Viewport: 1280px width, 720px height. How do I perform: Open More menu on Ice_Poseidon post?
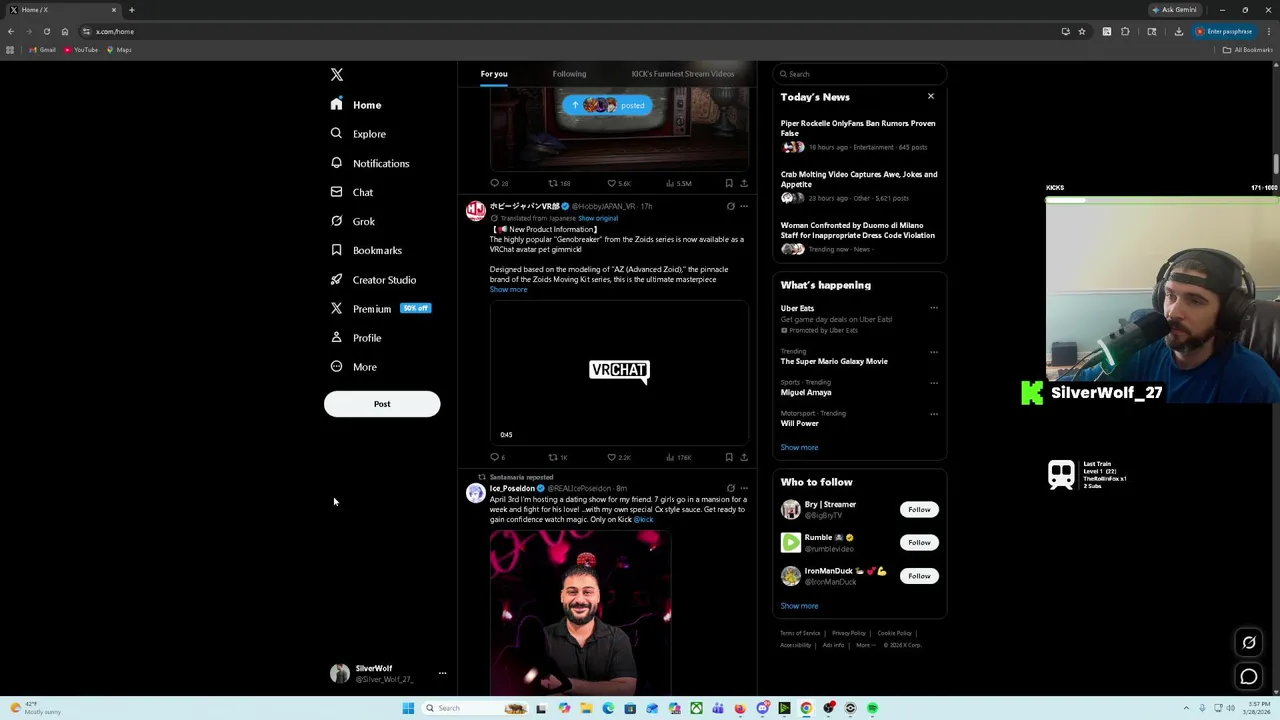pos(744,488)
